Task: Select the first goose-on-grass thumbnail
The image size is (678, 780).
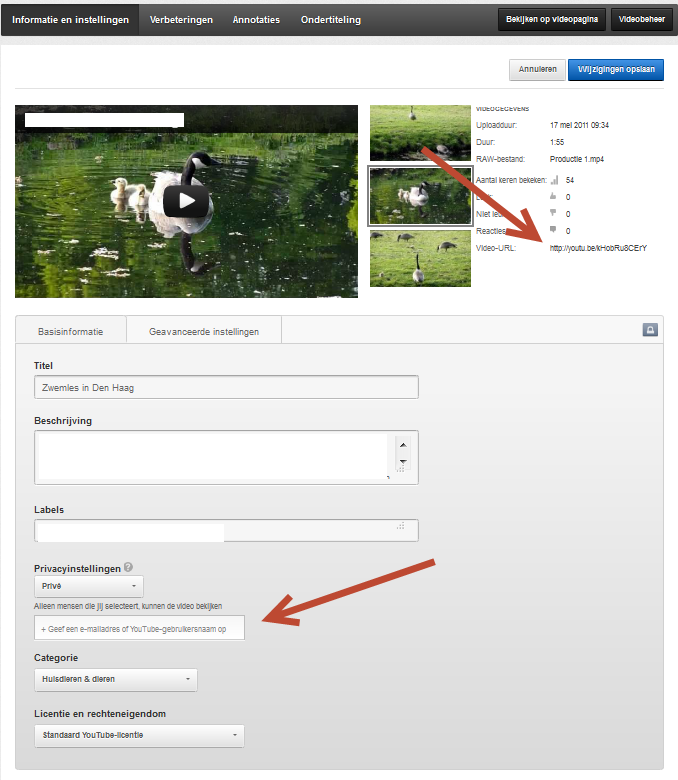Action: click(420, 133)
